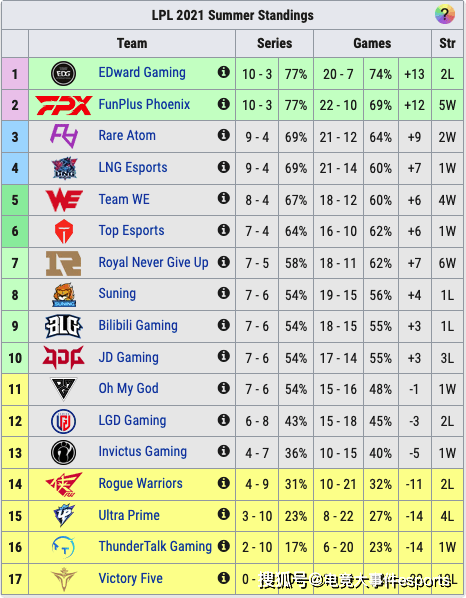Viewport: 466px width, 598px height.
Task: Show info for ThunderTalk Gaming
Action: pyautogui.click(x=223, y=546)
